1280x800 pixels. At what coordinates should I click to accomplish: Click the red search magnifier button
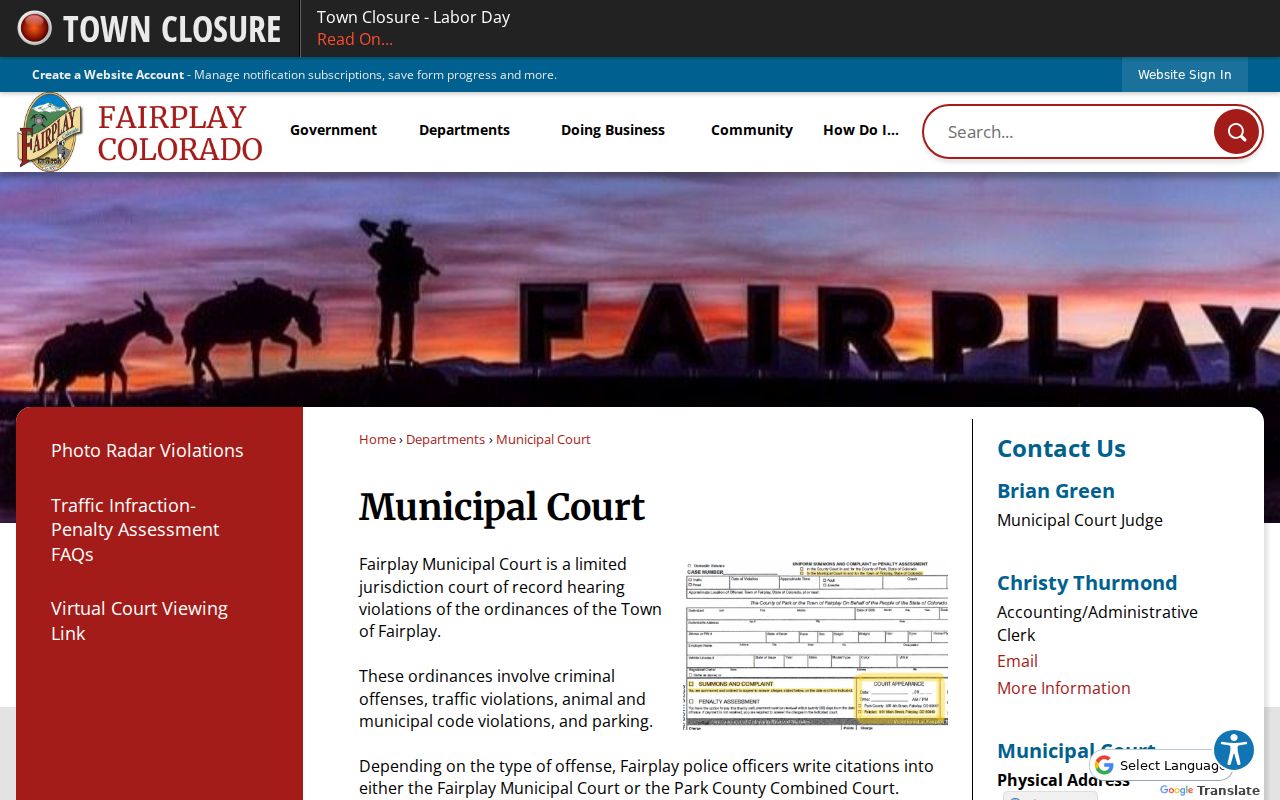click(1236, 131)
